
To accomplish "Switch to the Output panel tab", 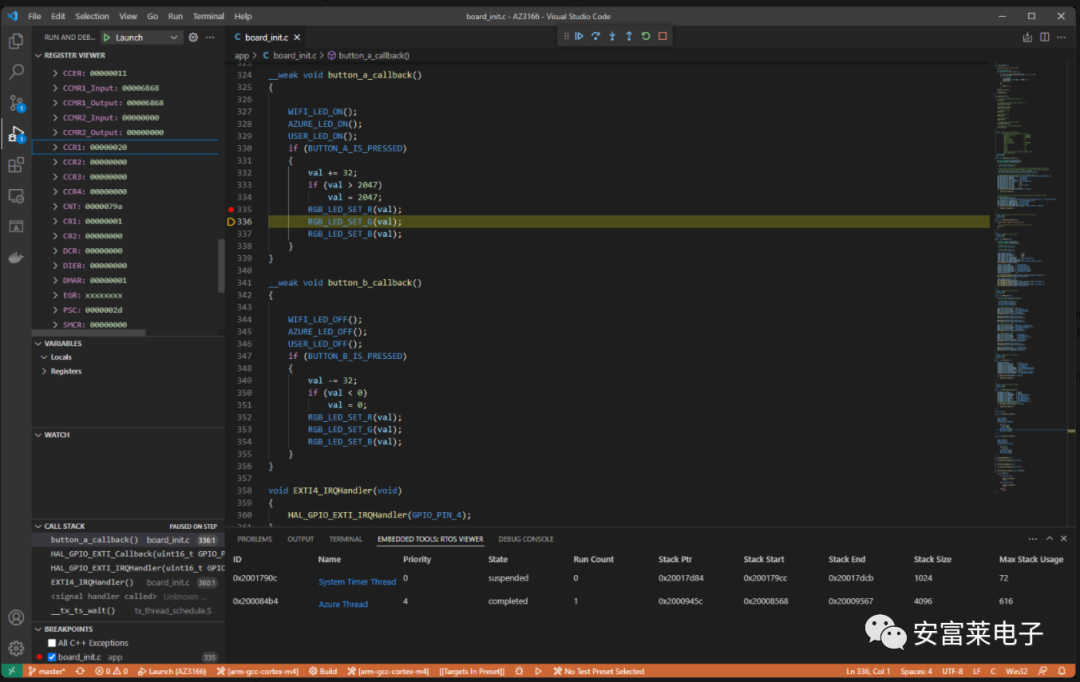I will [x=300, y=539].
